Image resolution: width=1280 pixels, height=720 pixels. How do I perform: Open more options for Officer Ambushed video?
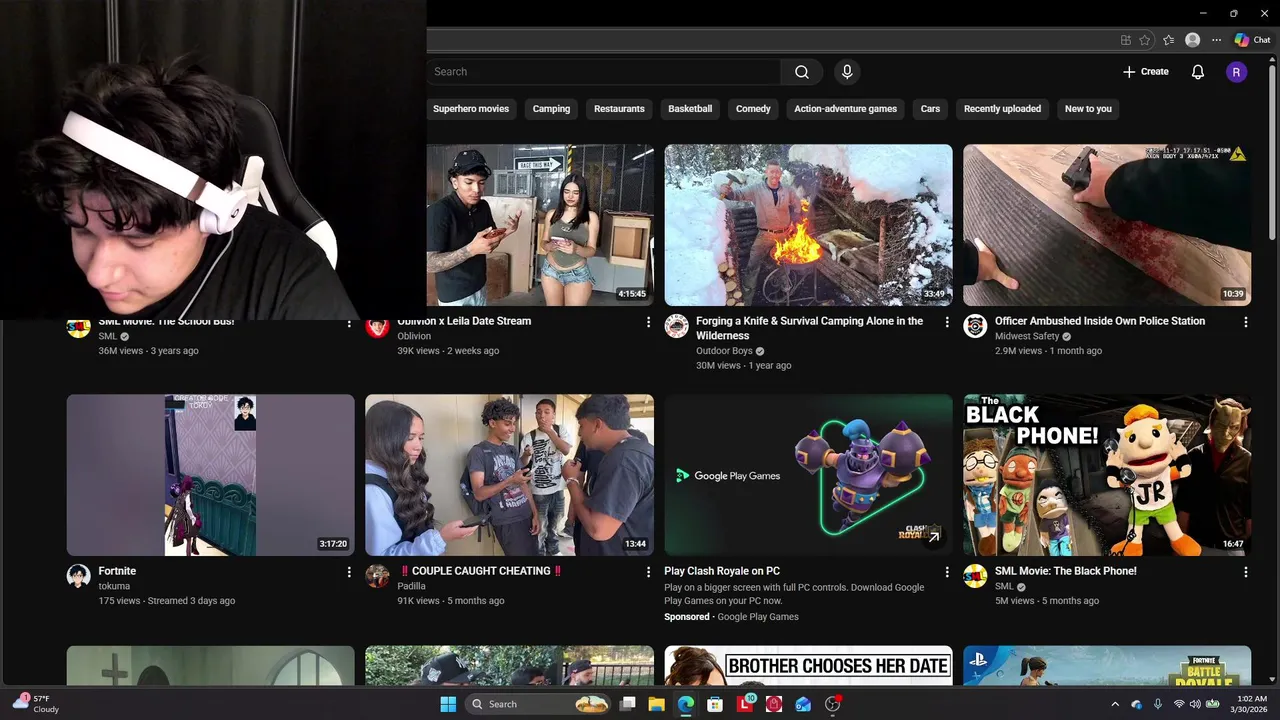(x=1246, y=322)
